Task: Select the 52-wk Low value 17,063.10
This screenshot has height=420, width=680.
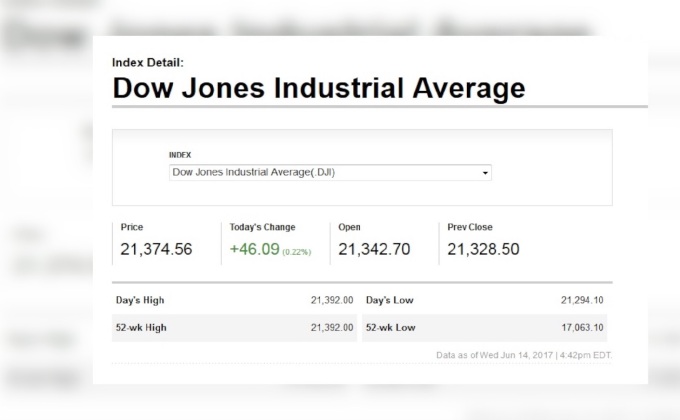Action: pyautogui.click(x=582, y=327)
